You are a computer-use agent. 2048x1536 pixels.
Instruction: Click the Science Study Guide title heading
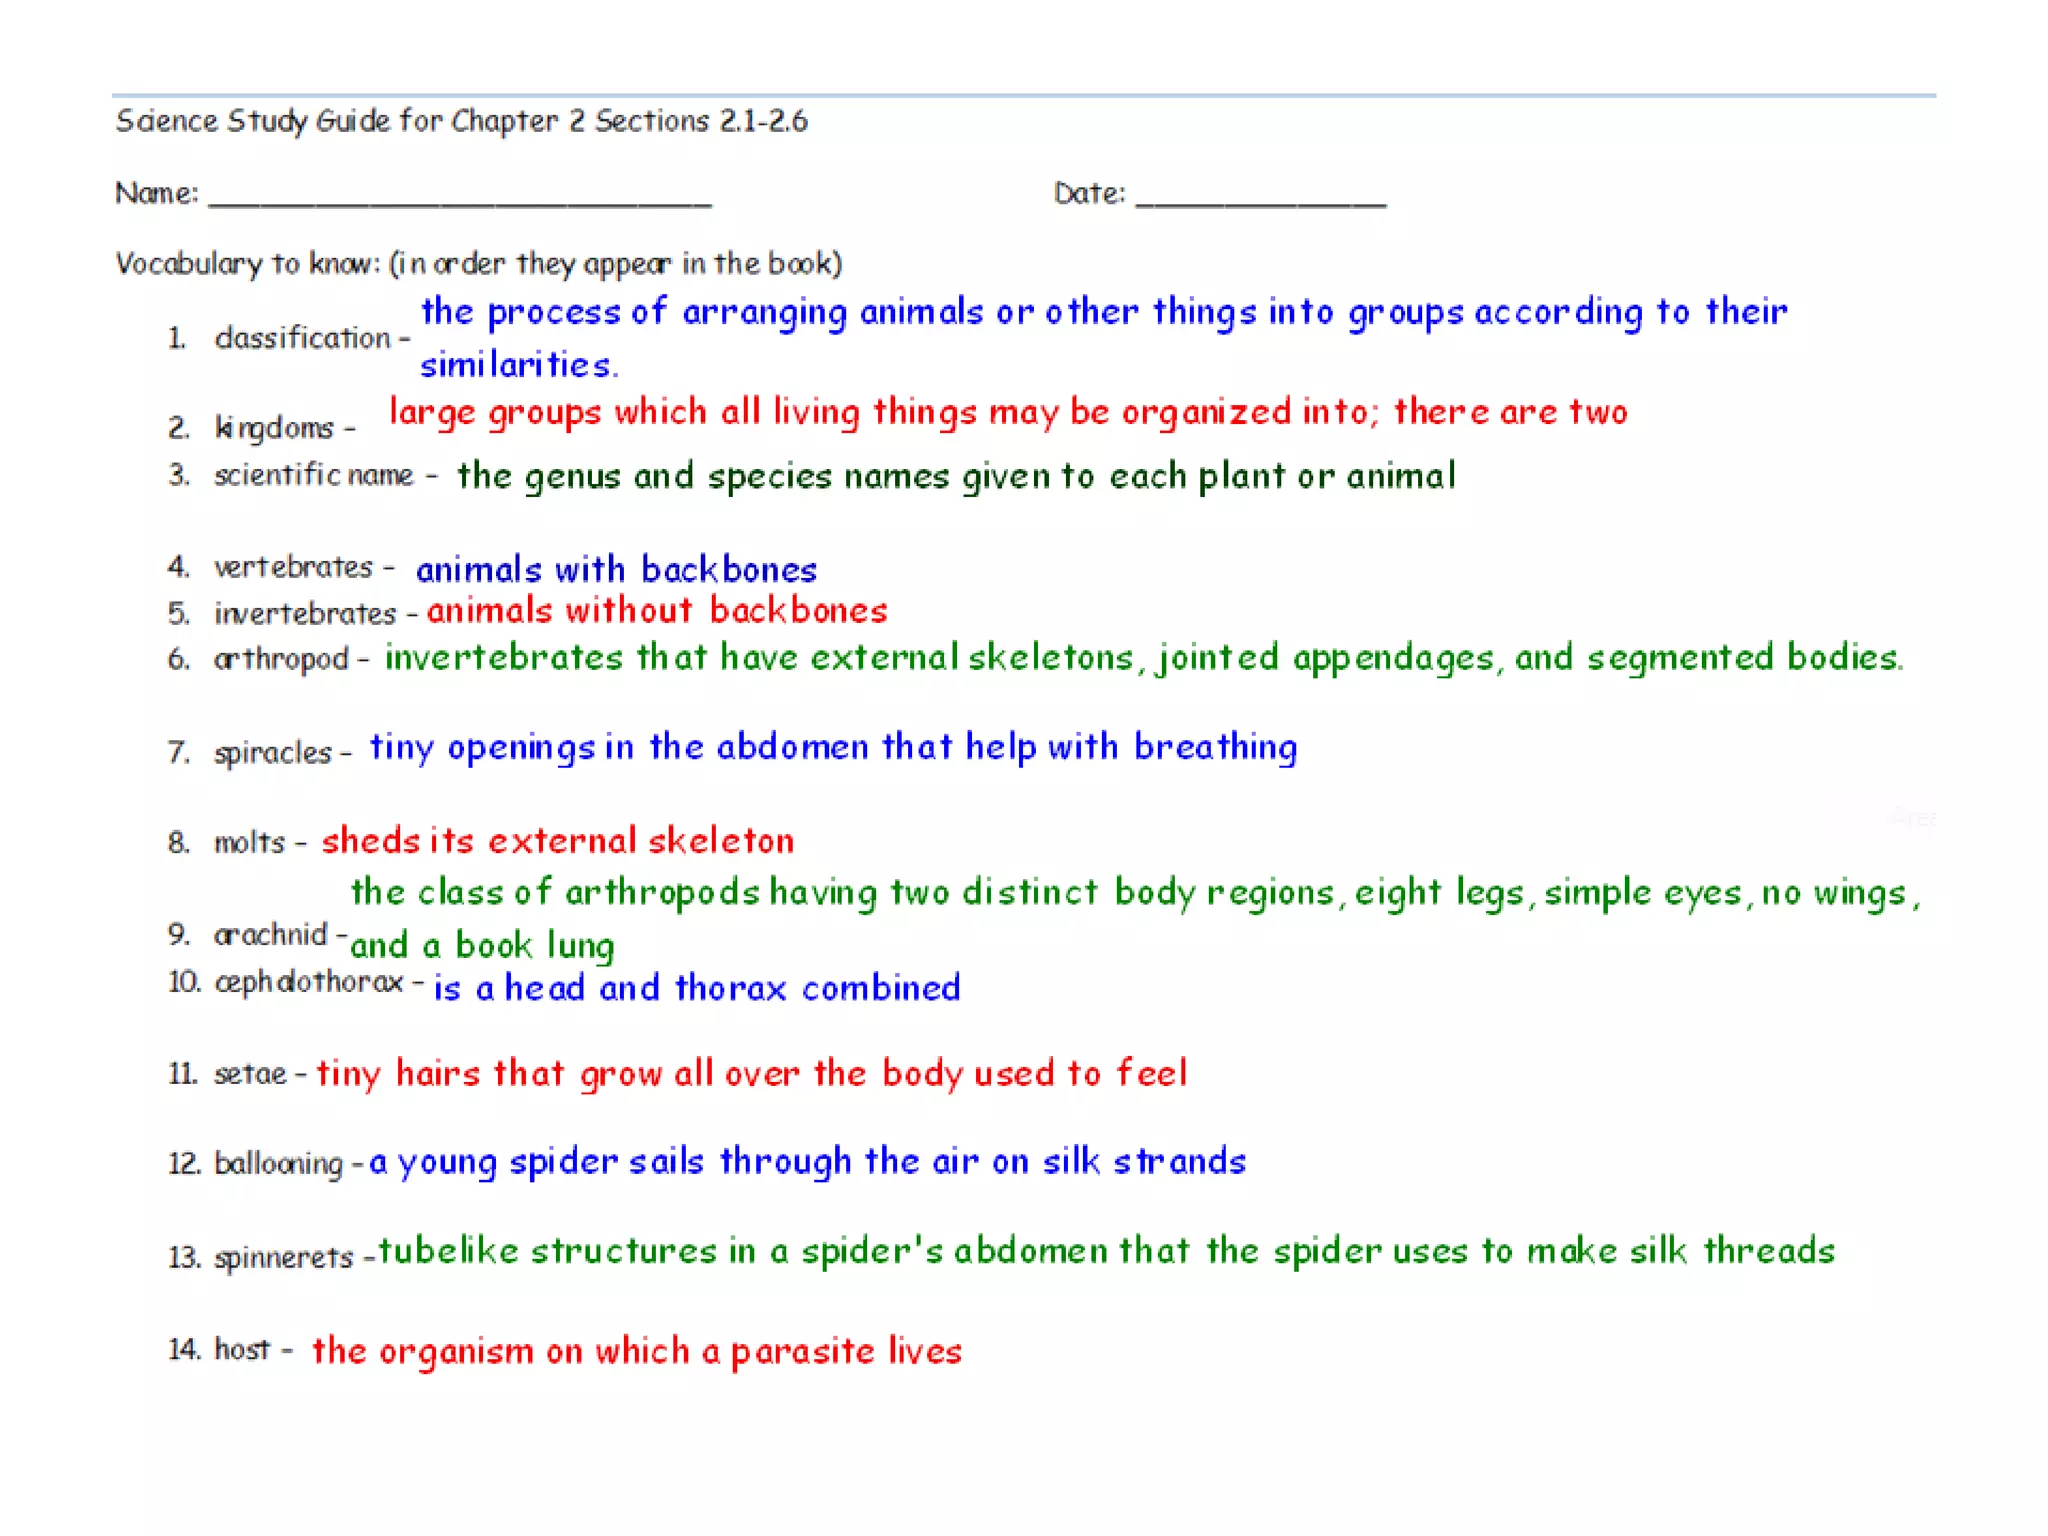(x=461, y=121)
